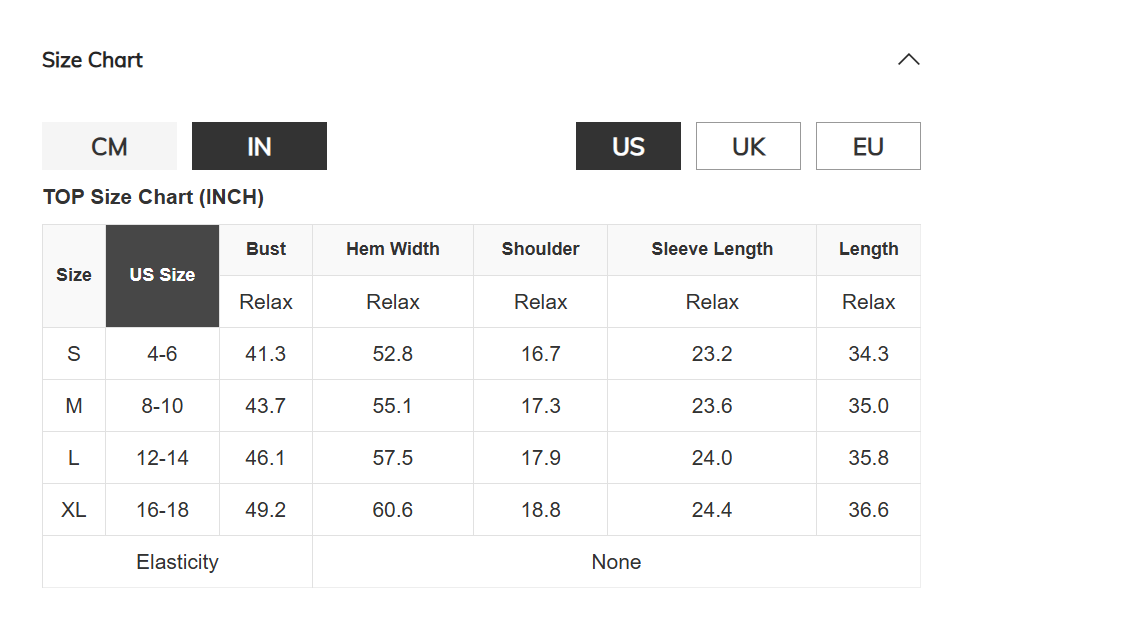Click the Length column header
Viewport: 1143px width, 622px height.
coord(868,249)
